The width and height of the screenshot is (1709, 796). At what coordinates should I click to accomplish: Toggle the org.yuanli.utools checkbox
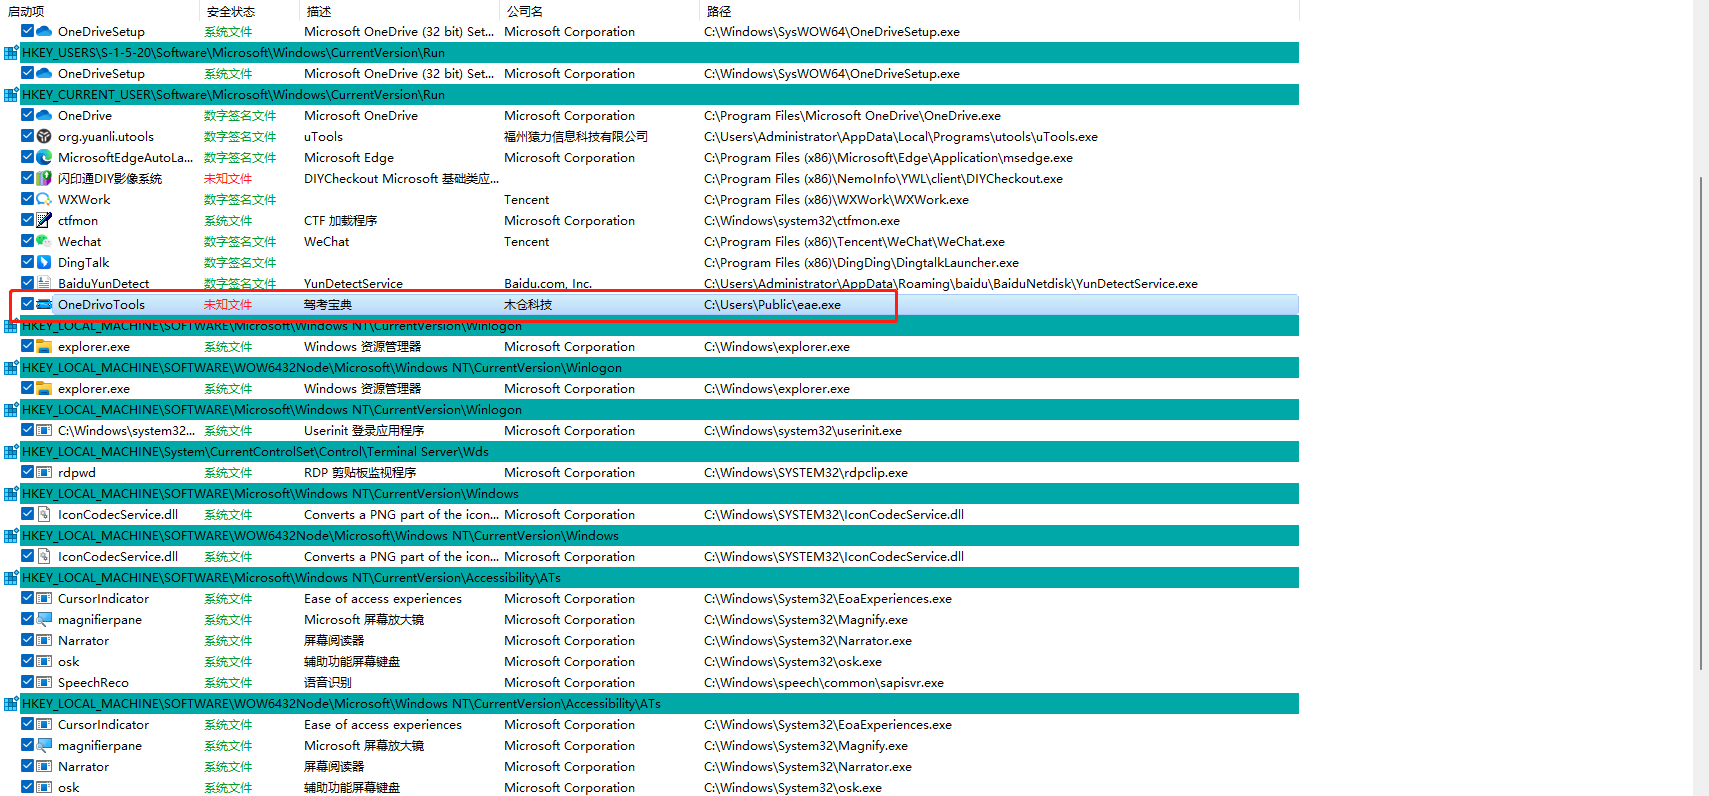[27, 136]
